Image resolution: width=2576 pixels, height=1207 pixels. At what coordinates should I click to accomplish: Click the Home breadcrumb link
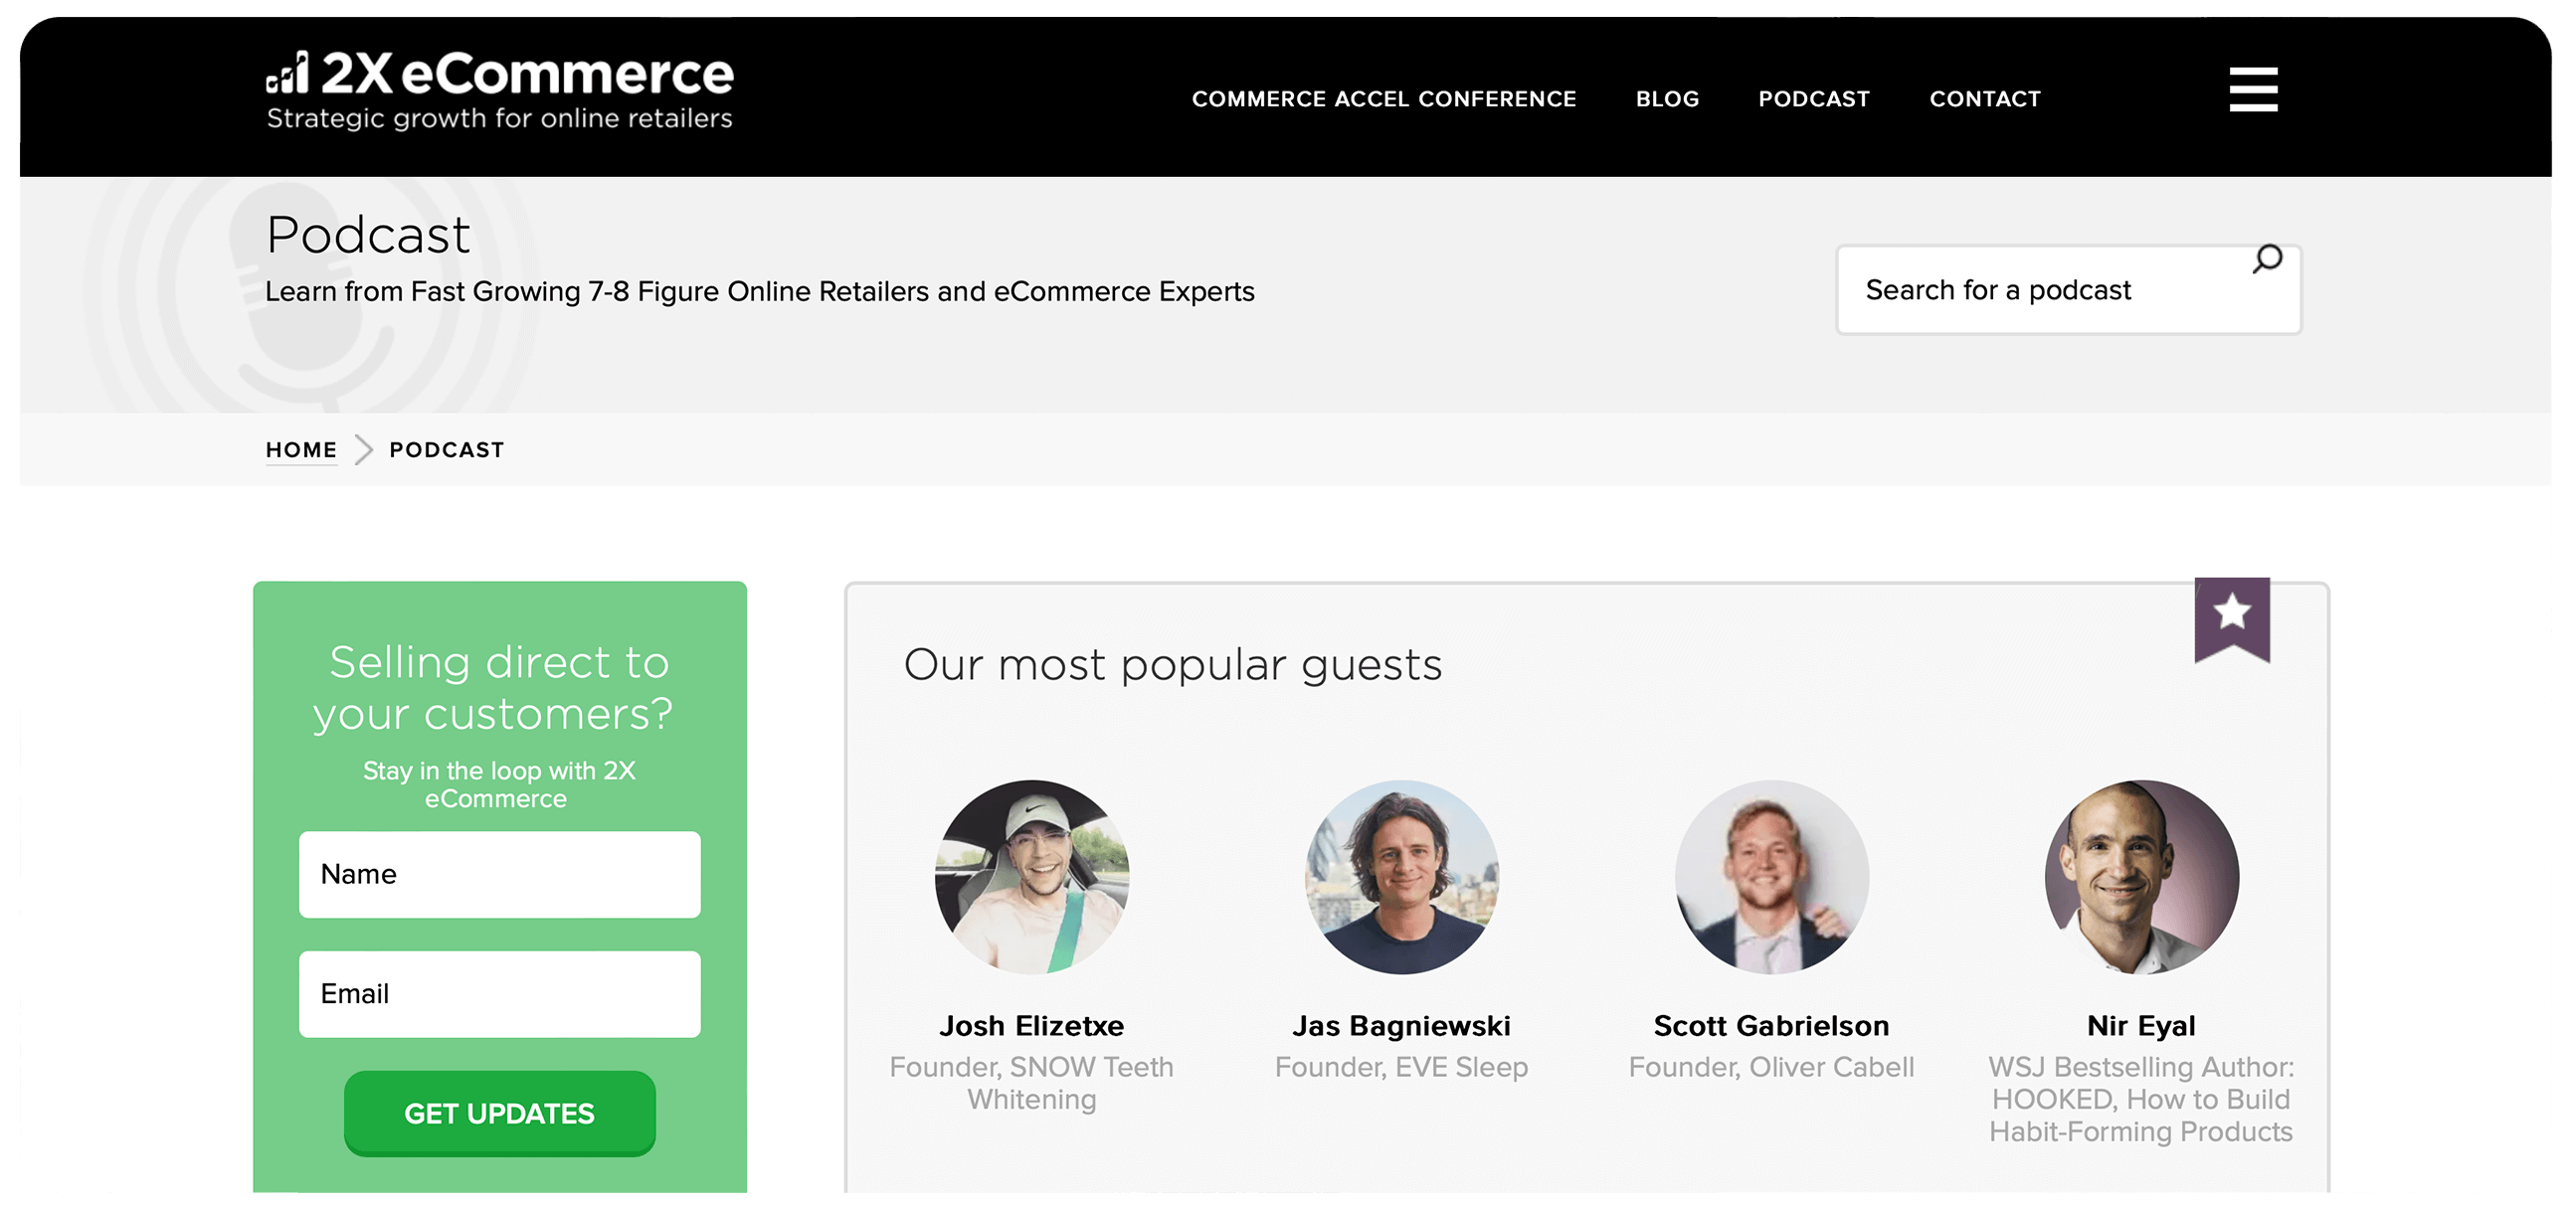(x=301, y=450)
